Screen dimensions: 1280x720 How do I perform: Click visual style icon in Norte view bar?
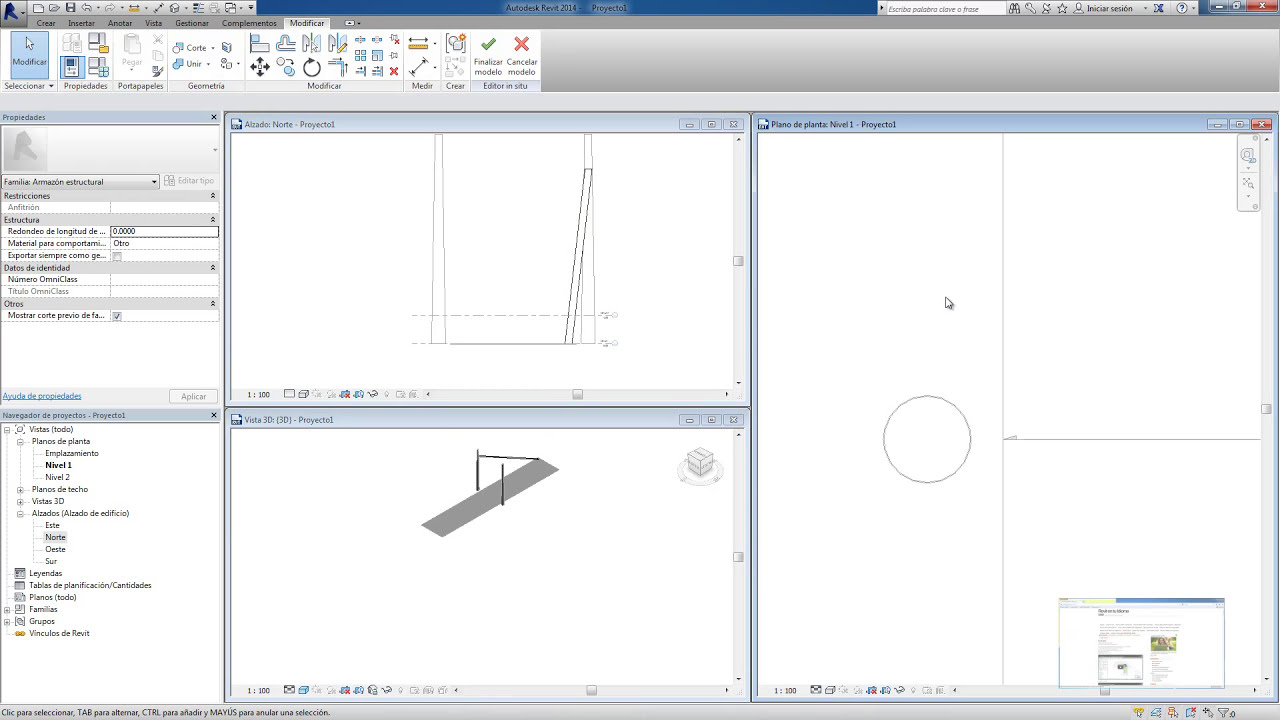tap(303, 394)
